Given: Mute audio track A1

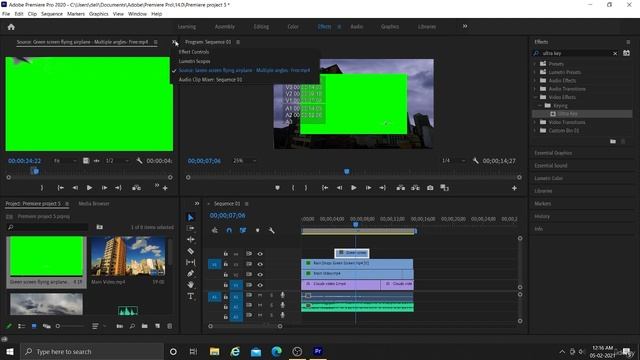Looking at the screenshot, I should tap(260, 295).
